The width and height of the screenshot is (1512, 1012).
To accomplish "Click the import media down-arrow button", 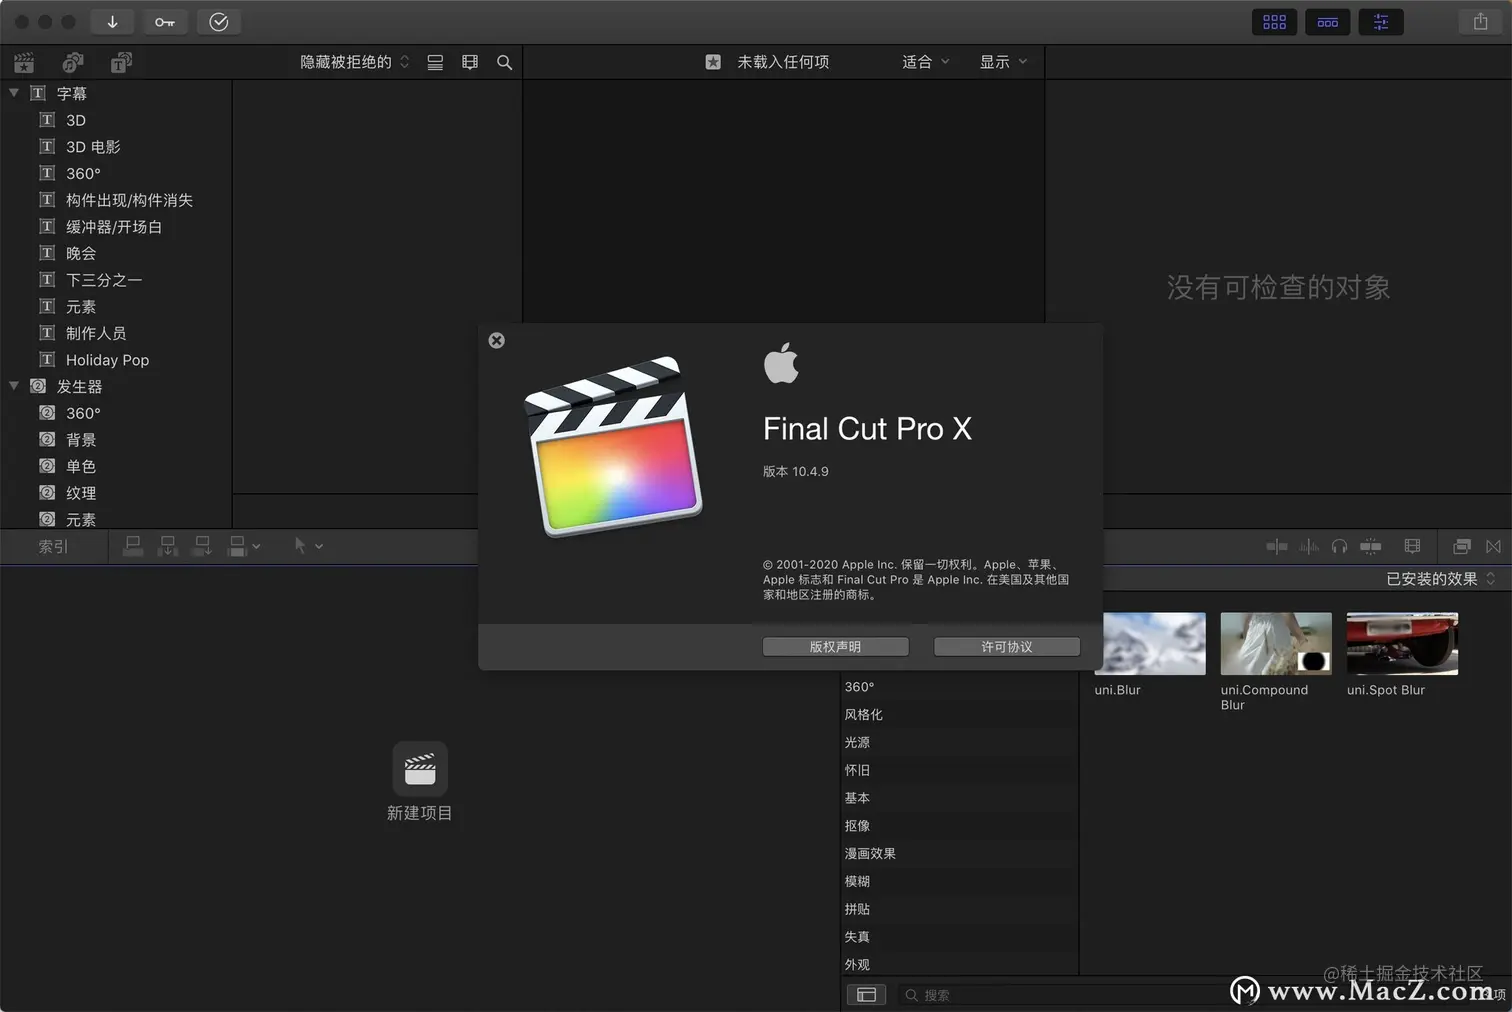I will pyautogui.click(x=112, y=22).
